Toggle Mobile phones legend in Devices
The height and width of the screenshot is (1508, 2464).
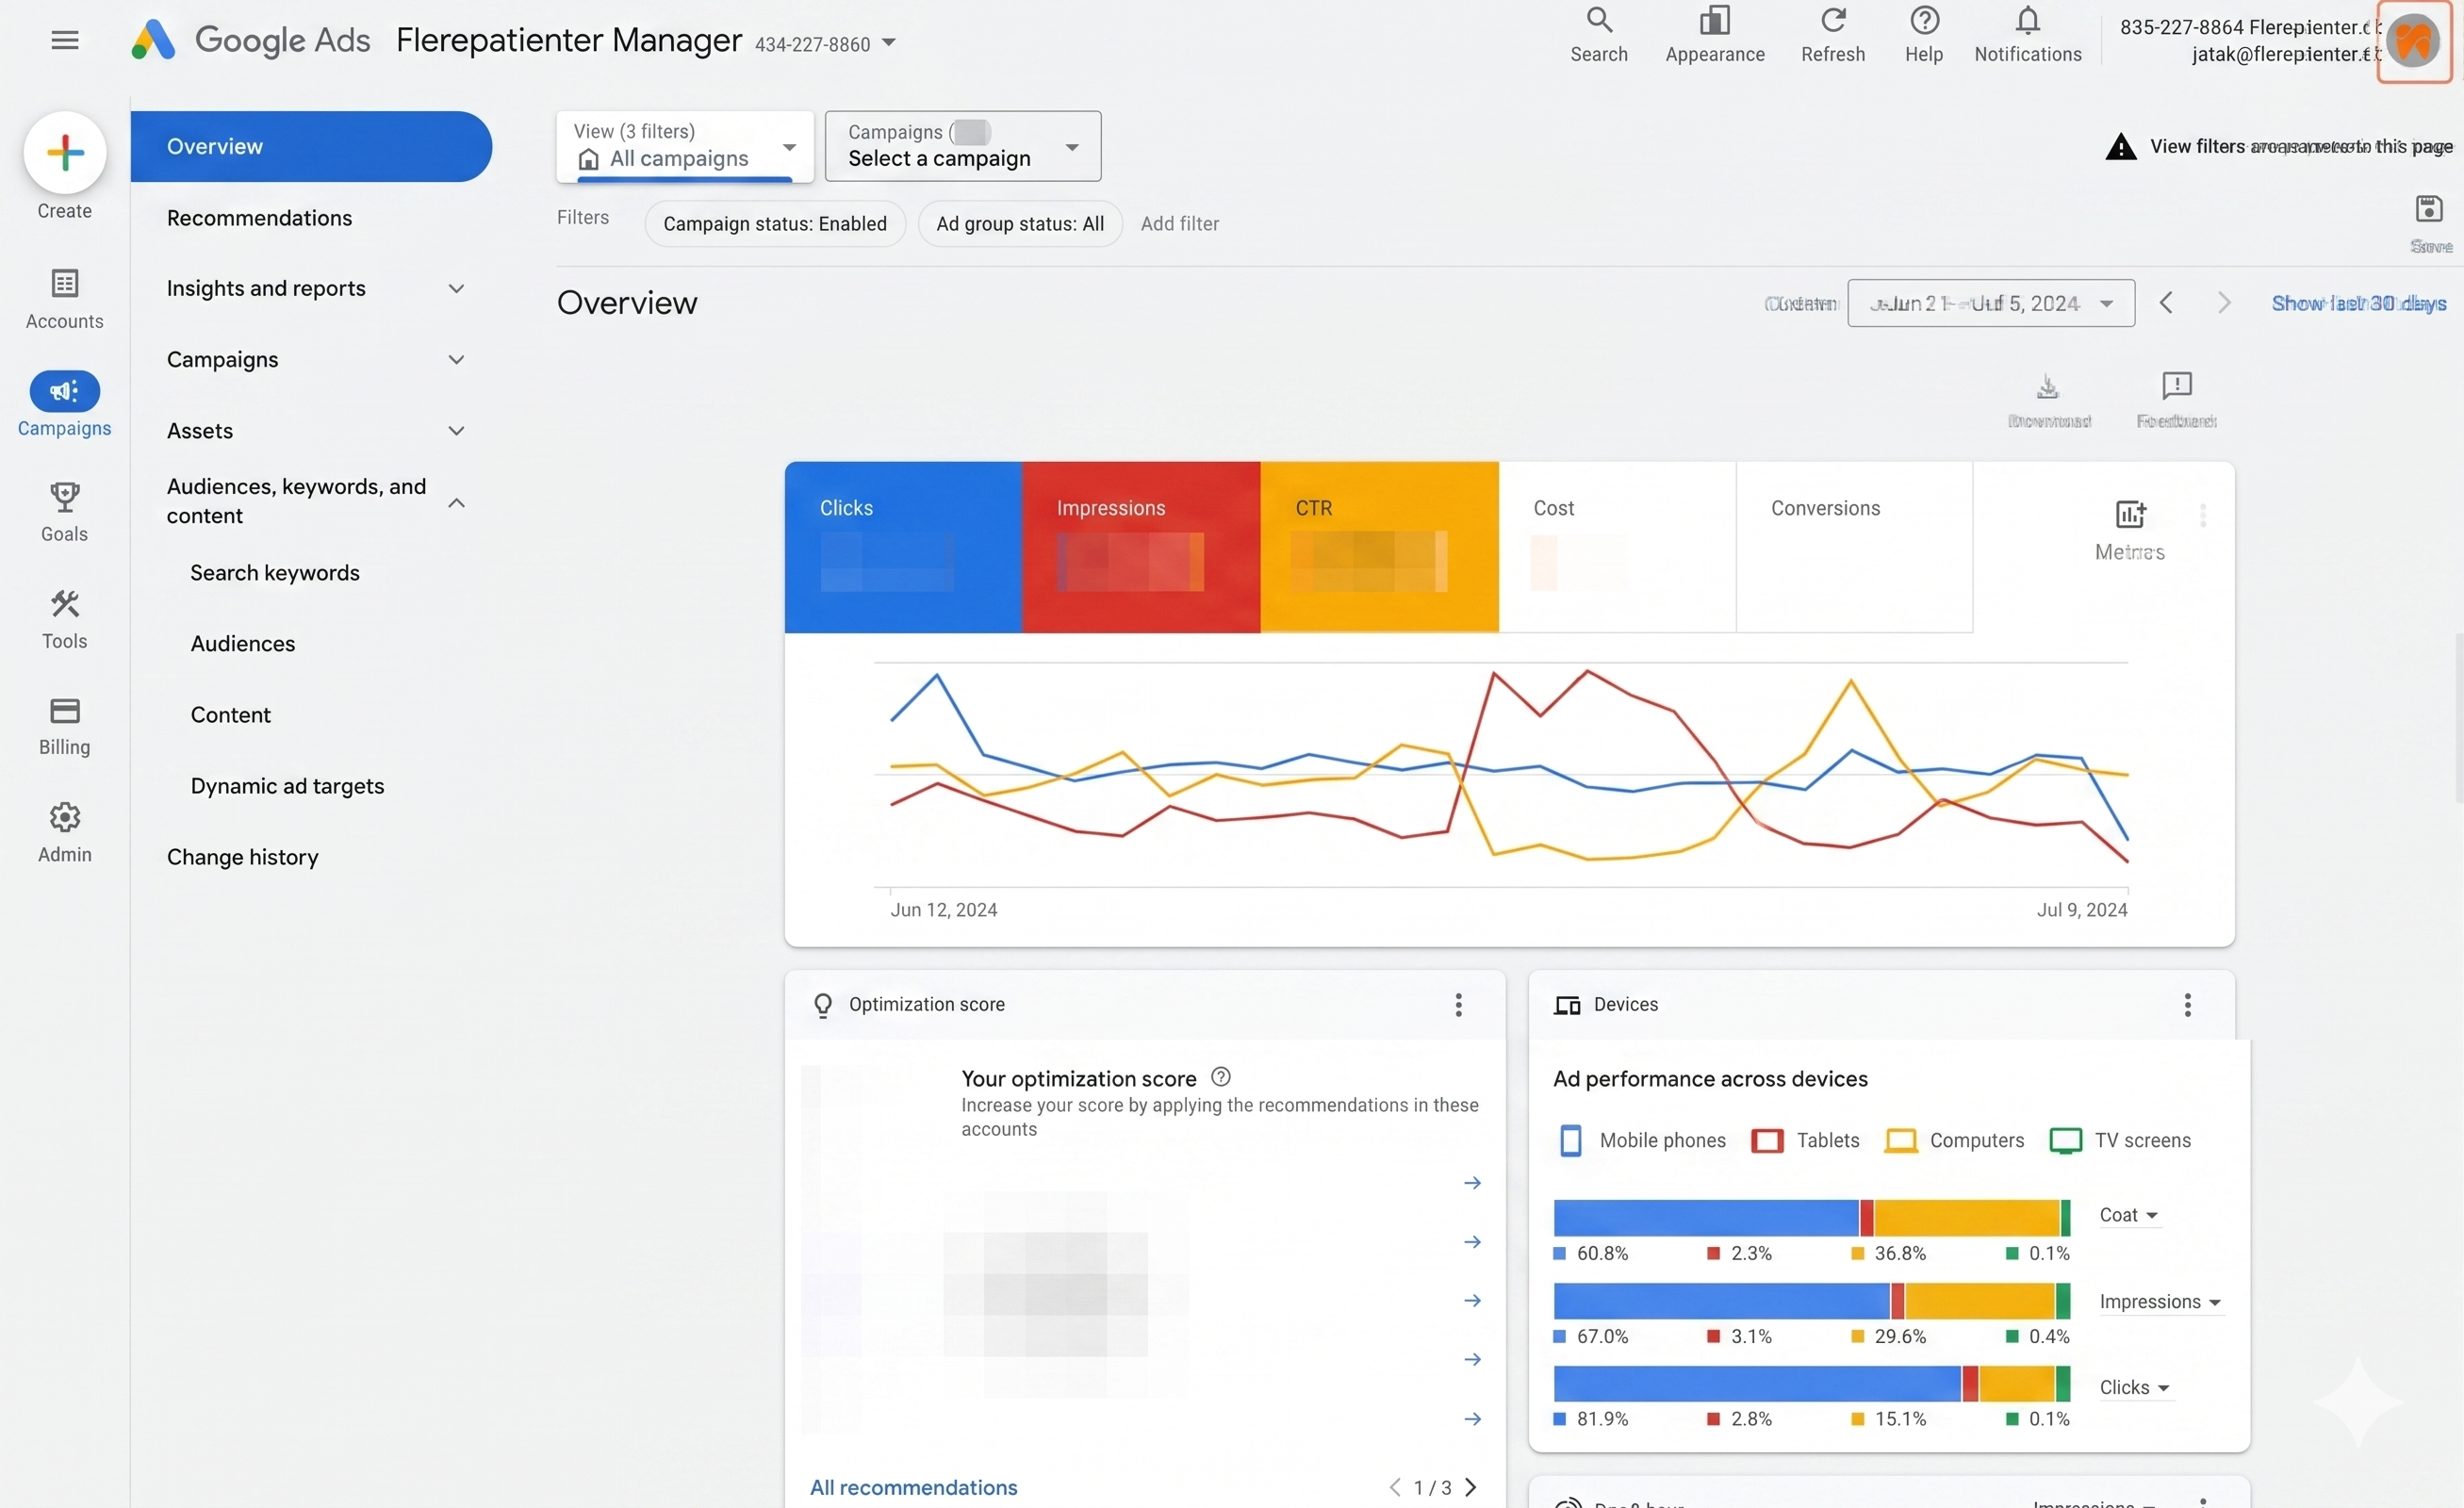[x=1641, y=1140]
